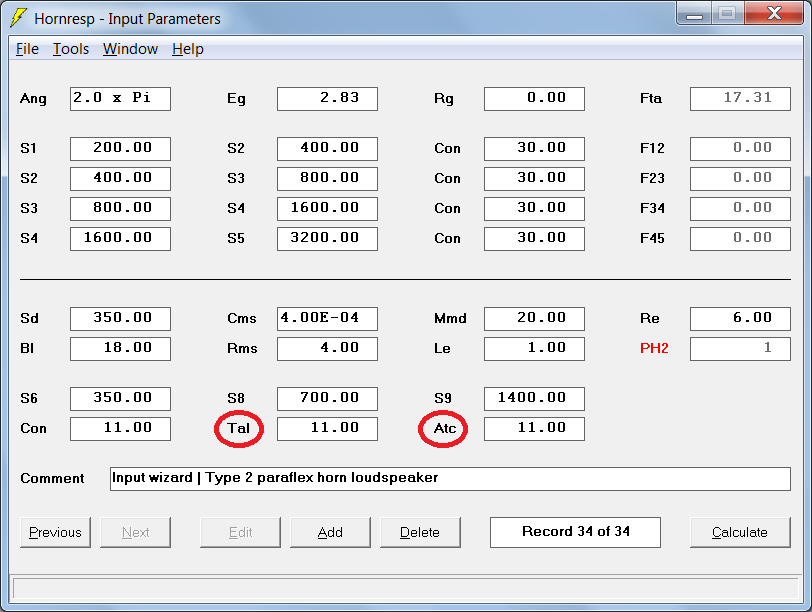Viewport: 812px width, 612px height.
Task: Click the Le field with 1.00
Action: [x=534, y=348]
